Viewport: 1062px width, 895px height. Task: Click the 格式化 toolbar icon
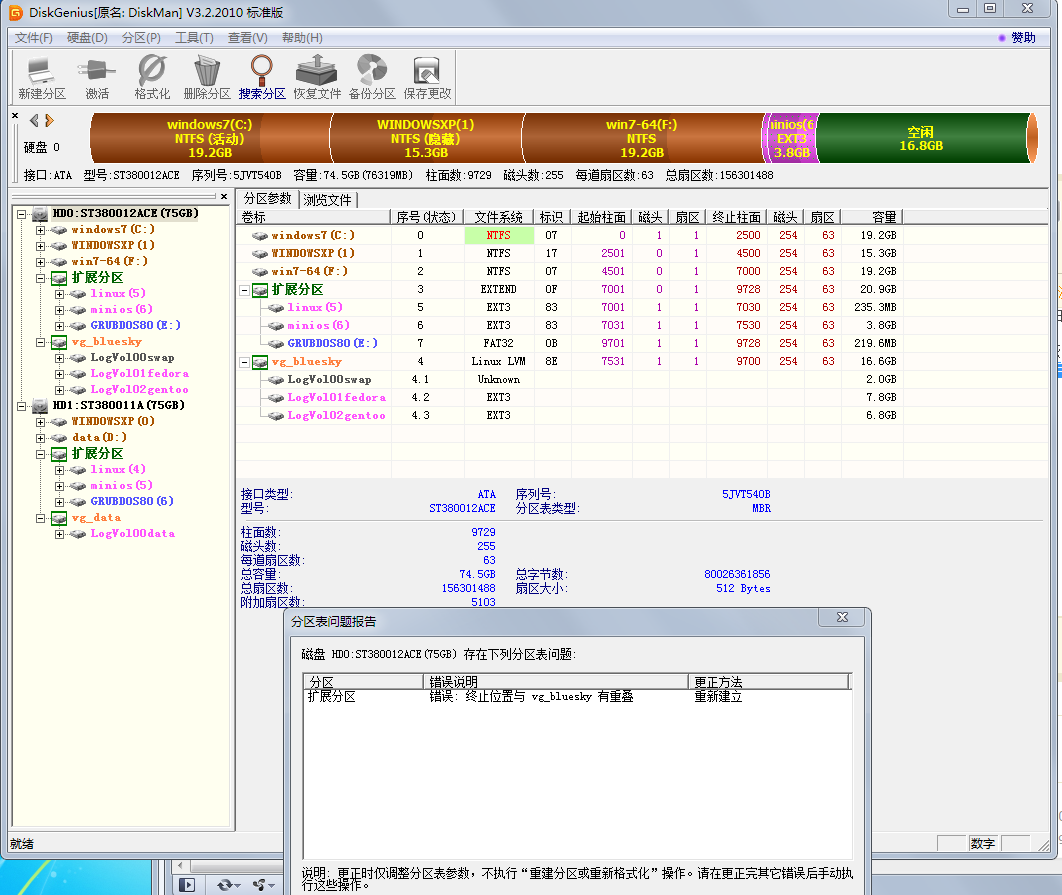point(152,78)
